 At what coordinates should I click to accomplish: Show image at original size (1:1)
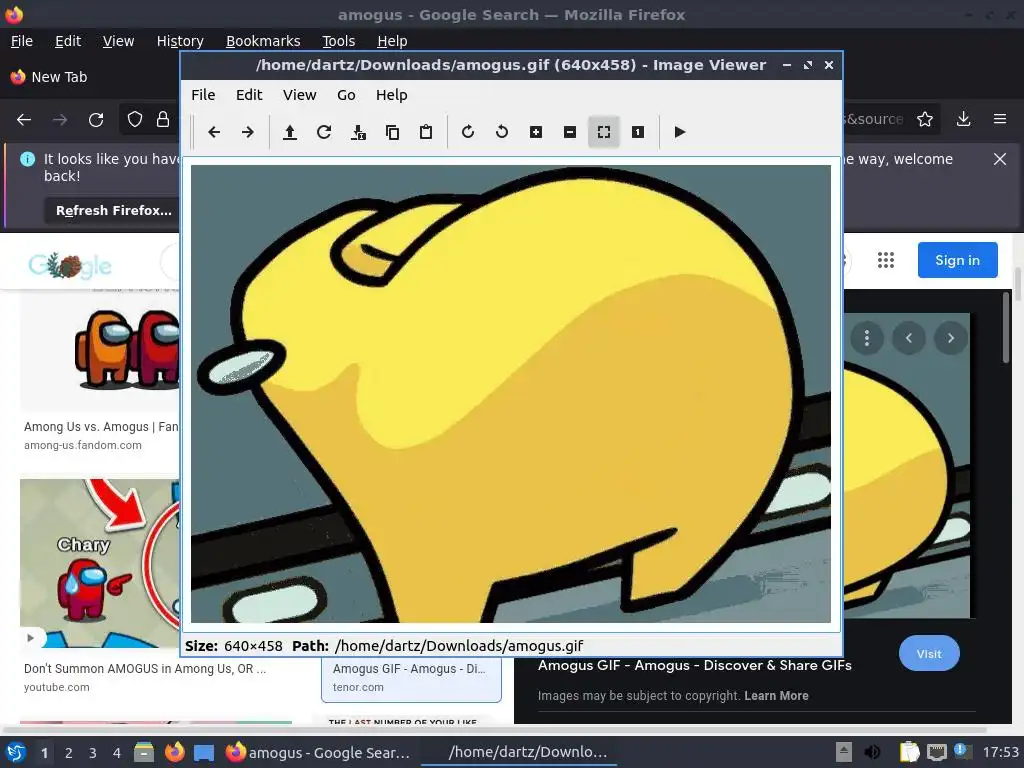[x=638, y=132]
